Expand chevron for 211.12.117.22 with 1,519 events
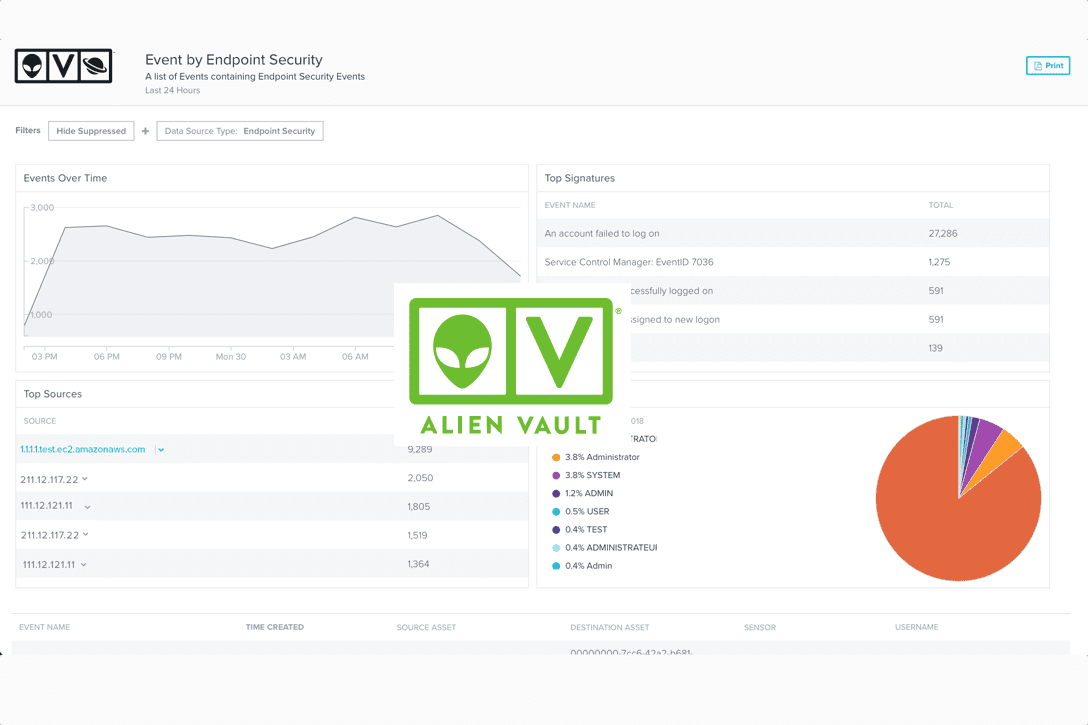 (85, 534)
